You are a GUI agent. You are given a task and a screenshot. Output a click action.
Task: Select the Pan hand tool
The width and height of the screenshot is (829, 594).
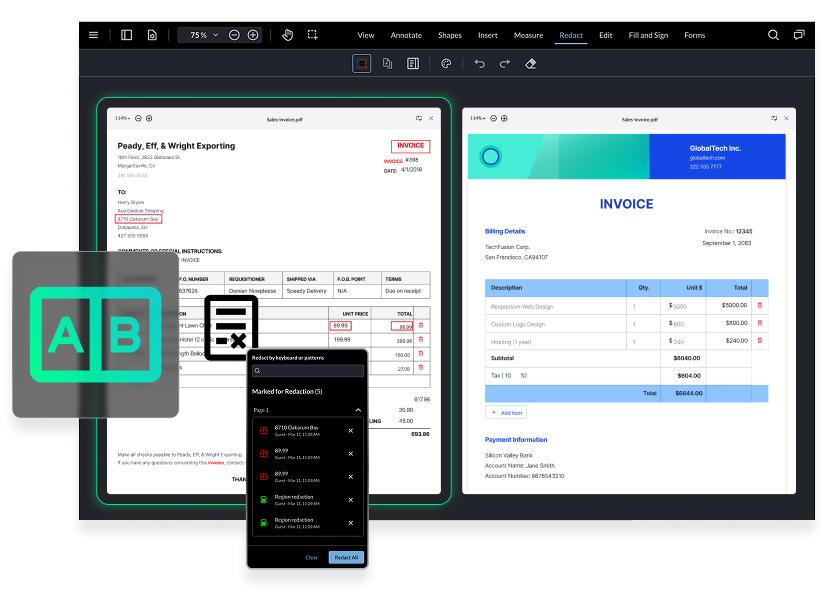288,35
